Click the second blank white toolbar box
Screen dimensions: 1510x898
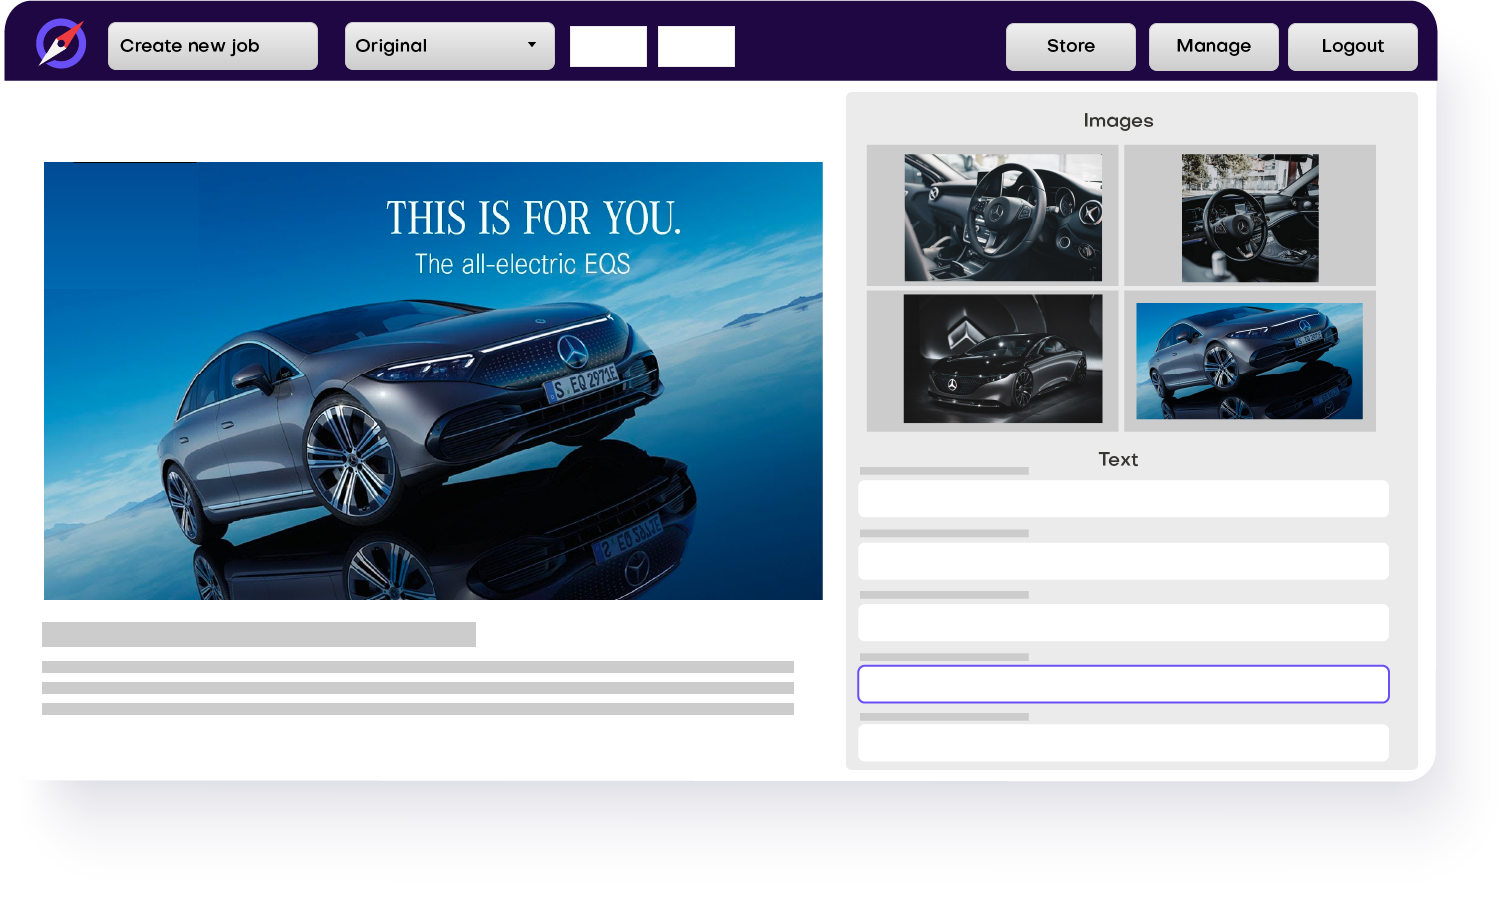[x=696, y=47]
